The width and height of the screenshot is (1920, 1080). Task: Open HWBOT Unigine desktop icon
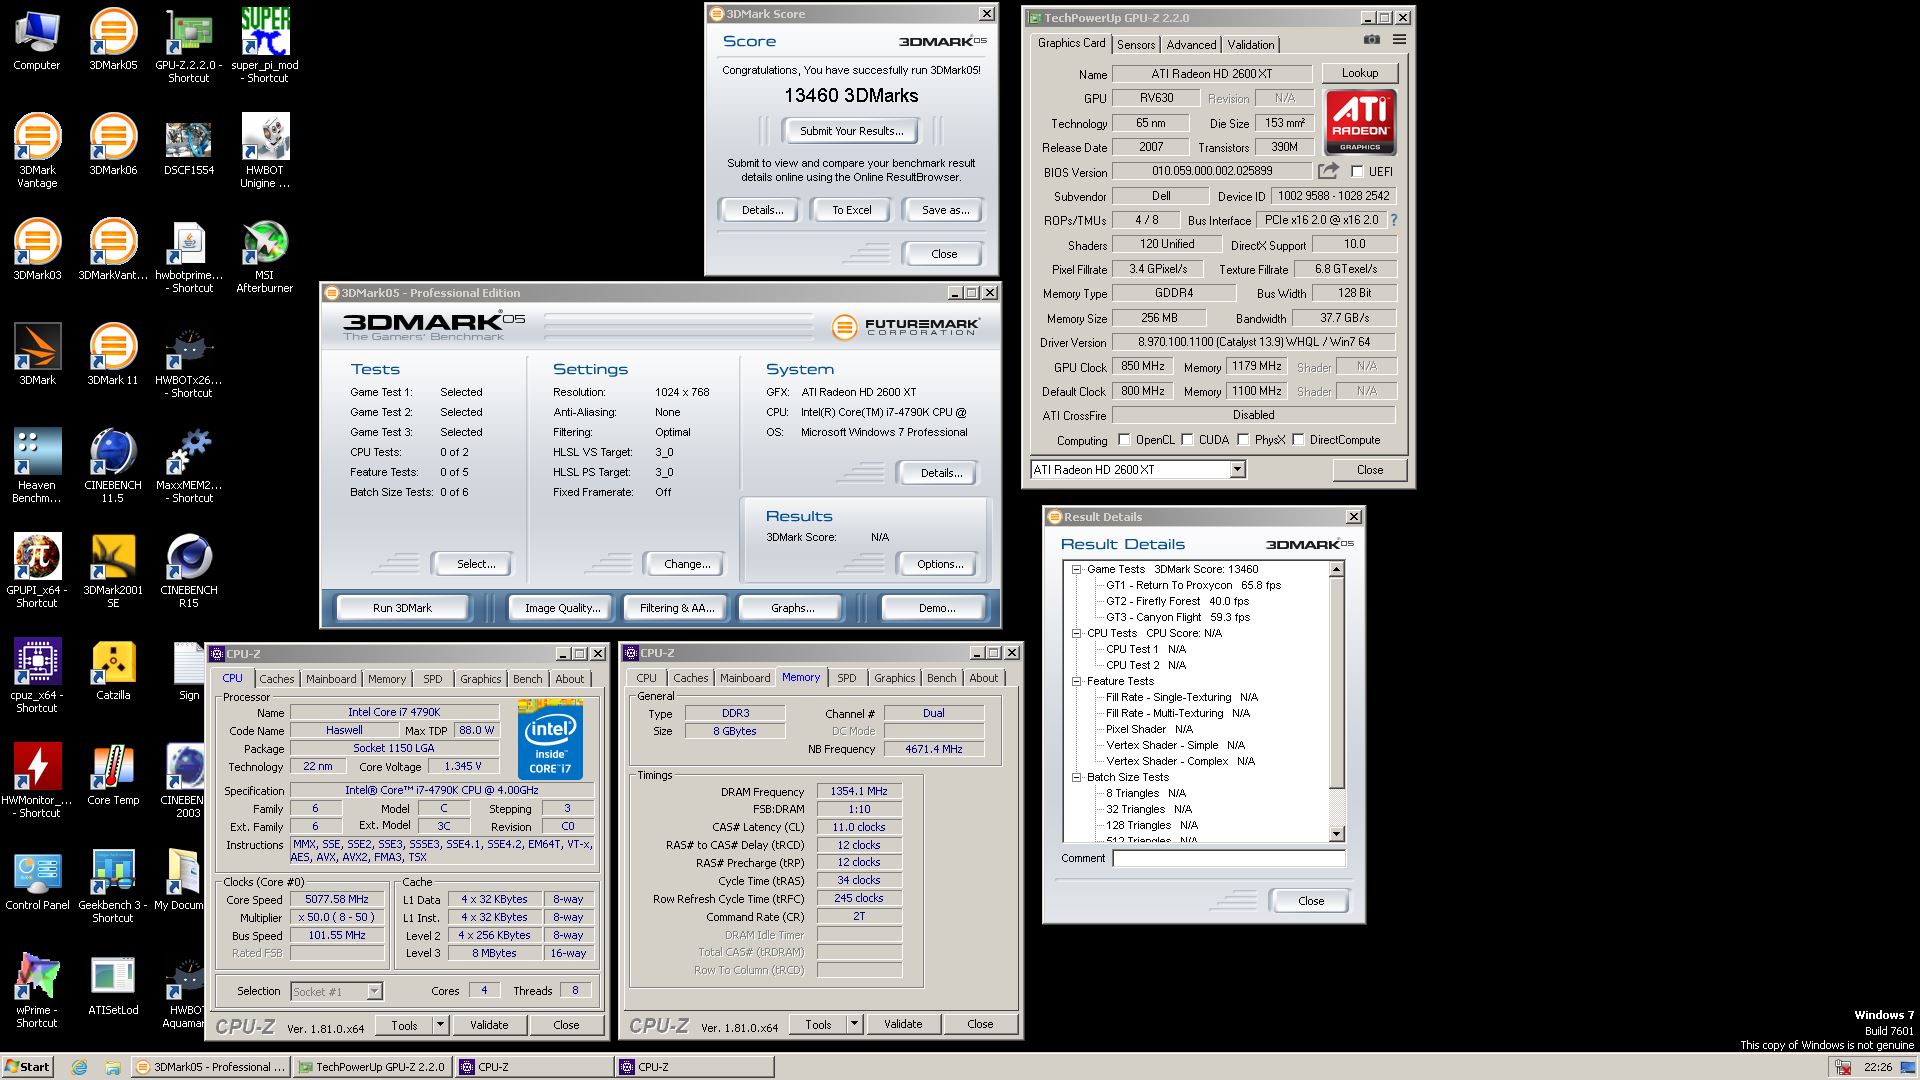point(265,151)
